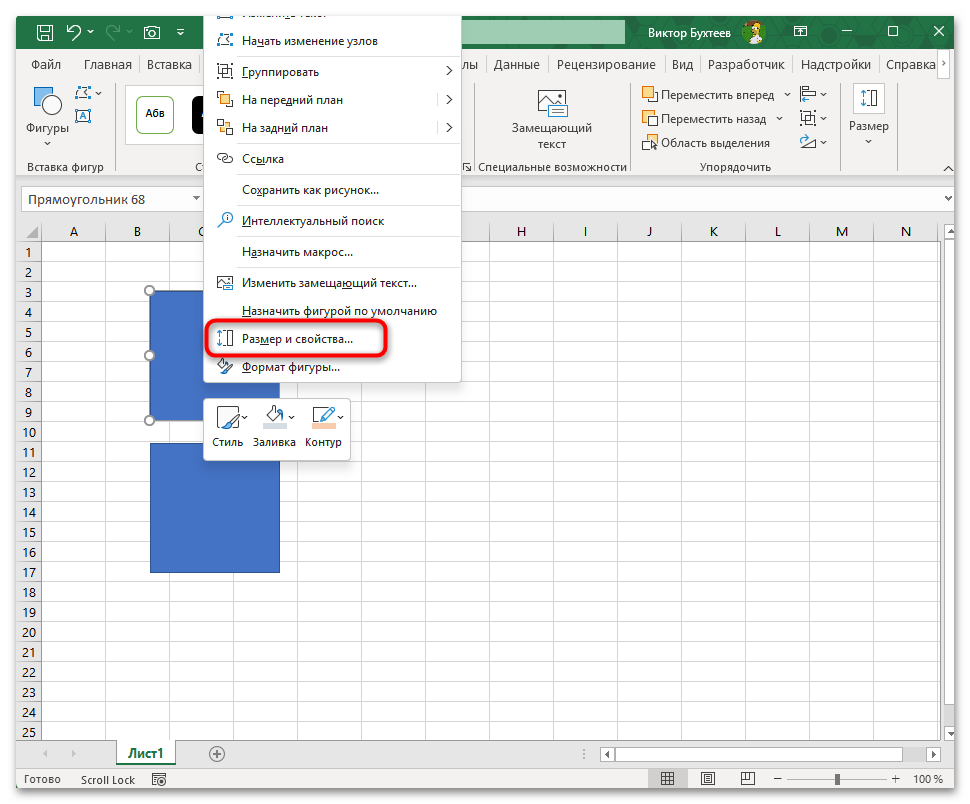Image resolution: width=970 pixels, height=804 pixels.
Task: Click the select-all corner of the sheet
Action: (x=30, y=232)
